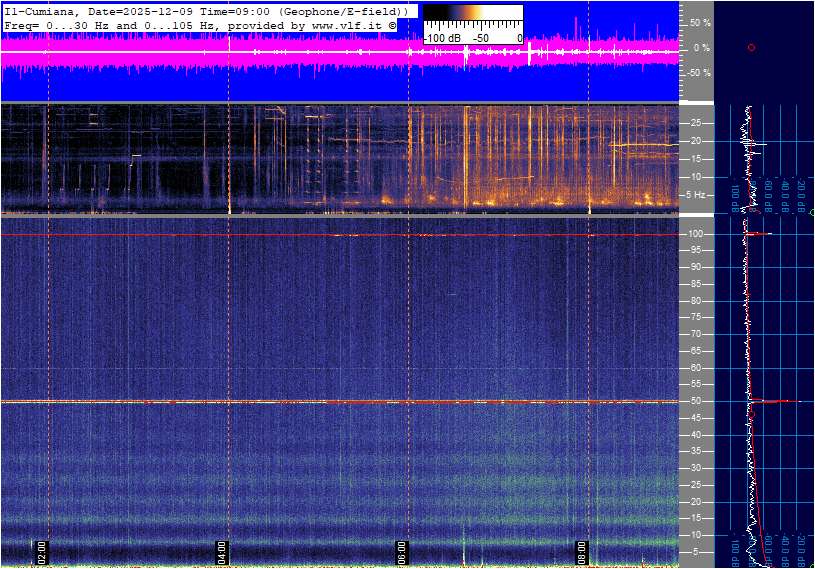This screenshot has height=569, width=815.
Task: Click the -50 % amplitude axis label
Action: [698, 73]
